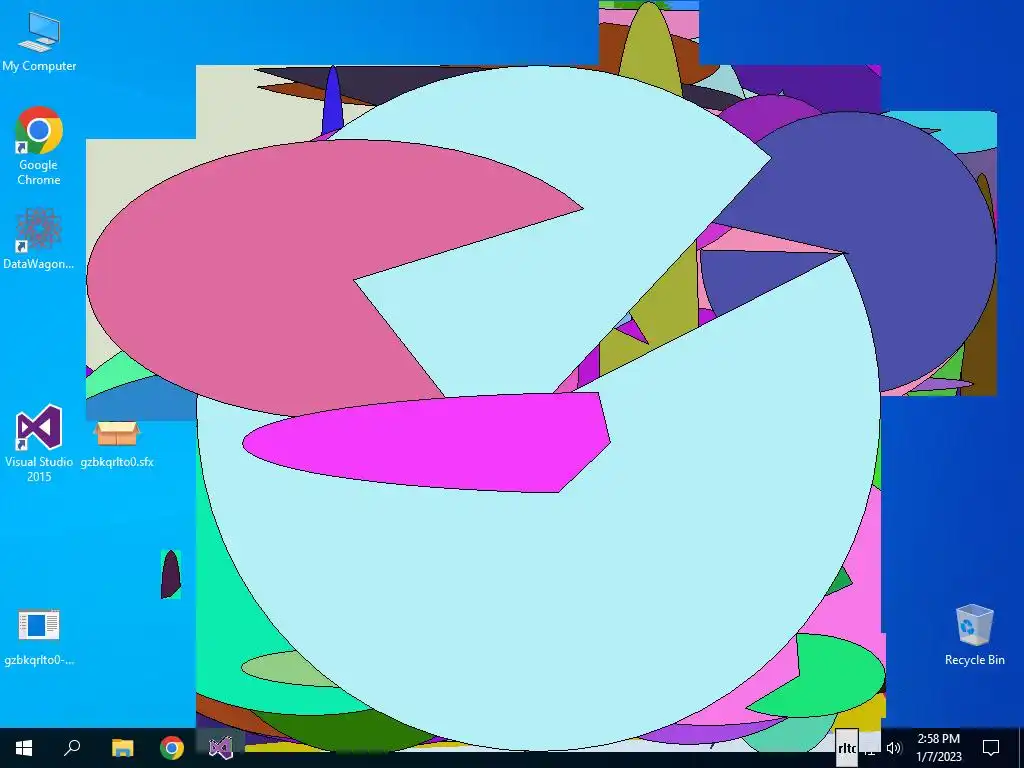Open the Windows Start menu
Viewport: 1024px width, 768px height.
(x=24, y=748)
